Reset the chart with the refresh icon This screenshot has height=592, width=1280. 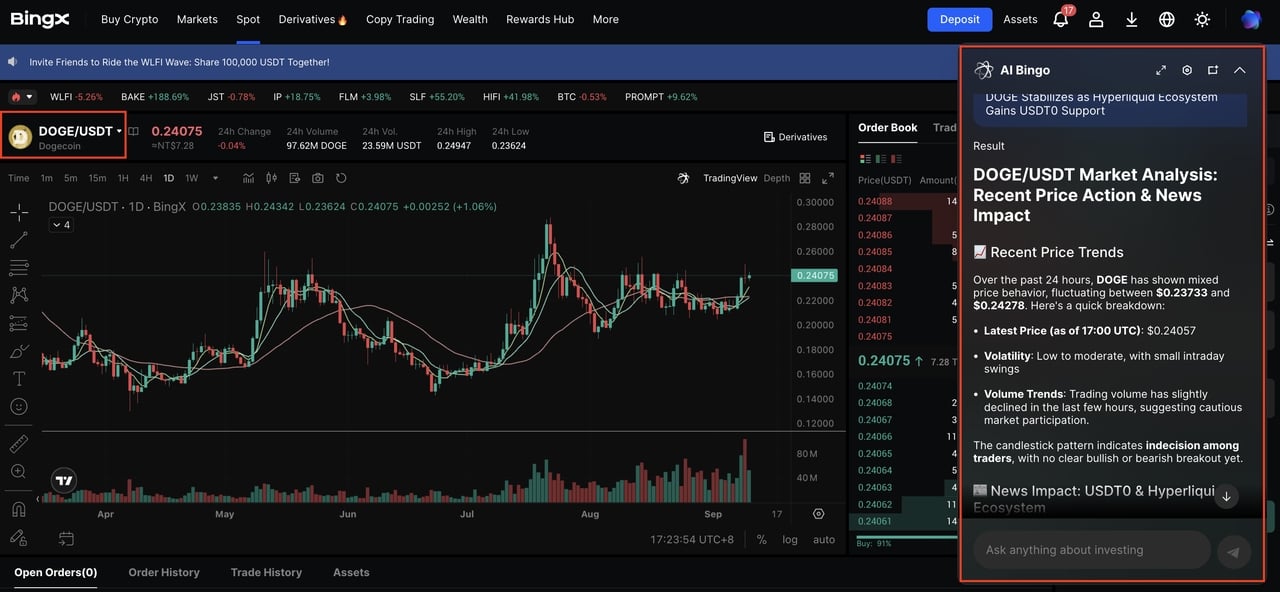pos(341,178)
